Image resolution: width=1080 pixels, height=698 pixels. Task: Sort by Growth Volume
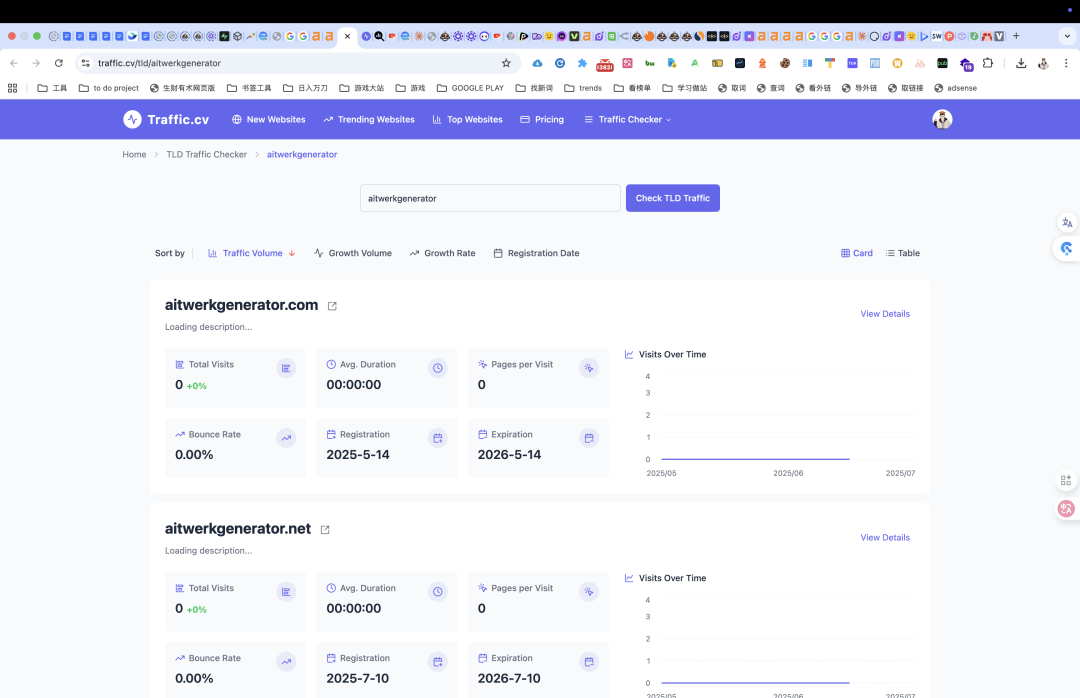[x=353, y=253]
